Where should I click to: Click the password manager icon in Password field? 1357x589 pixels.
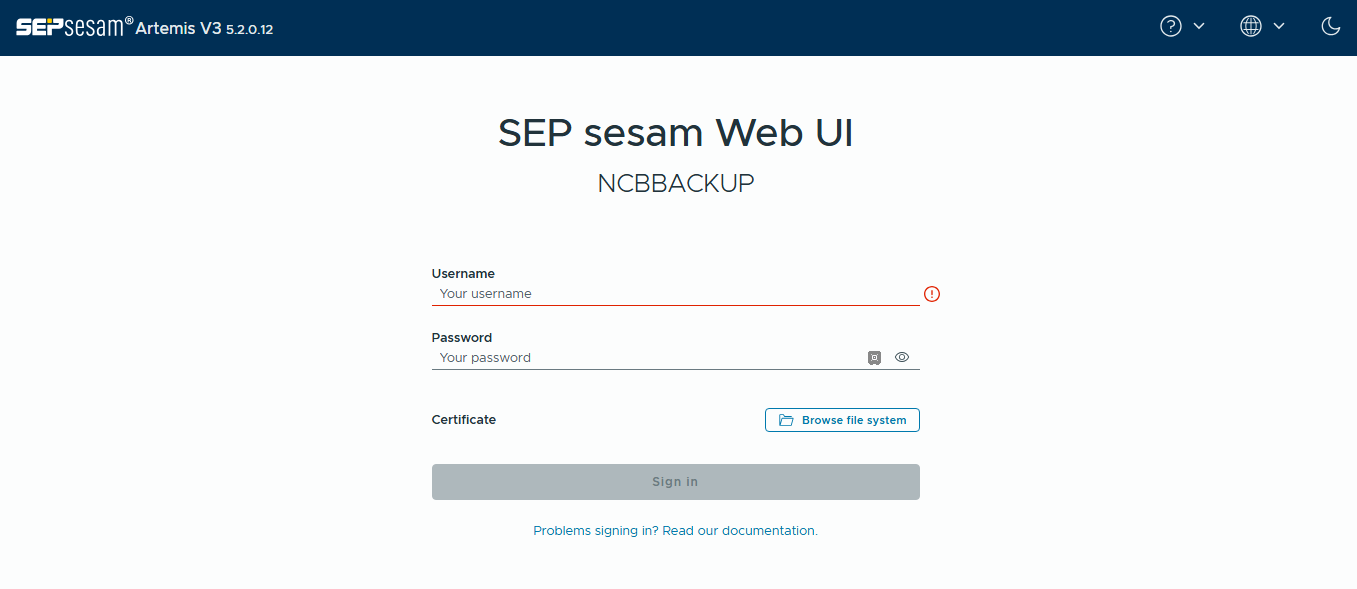pyautogui.click(x=874, y=358)
